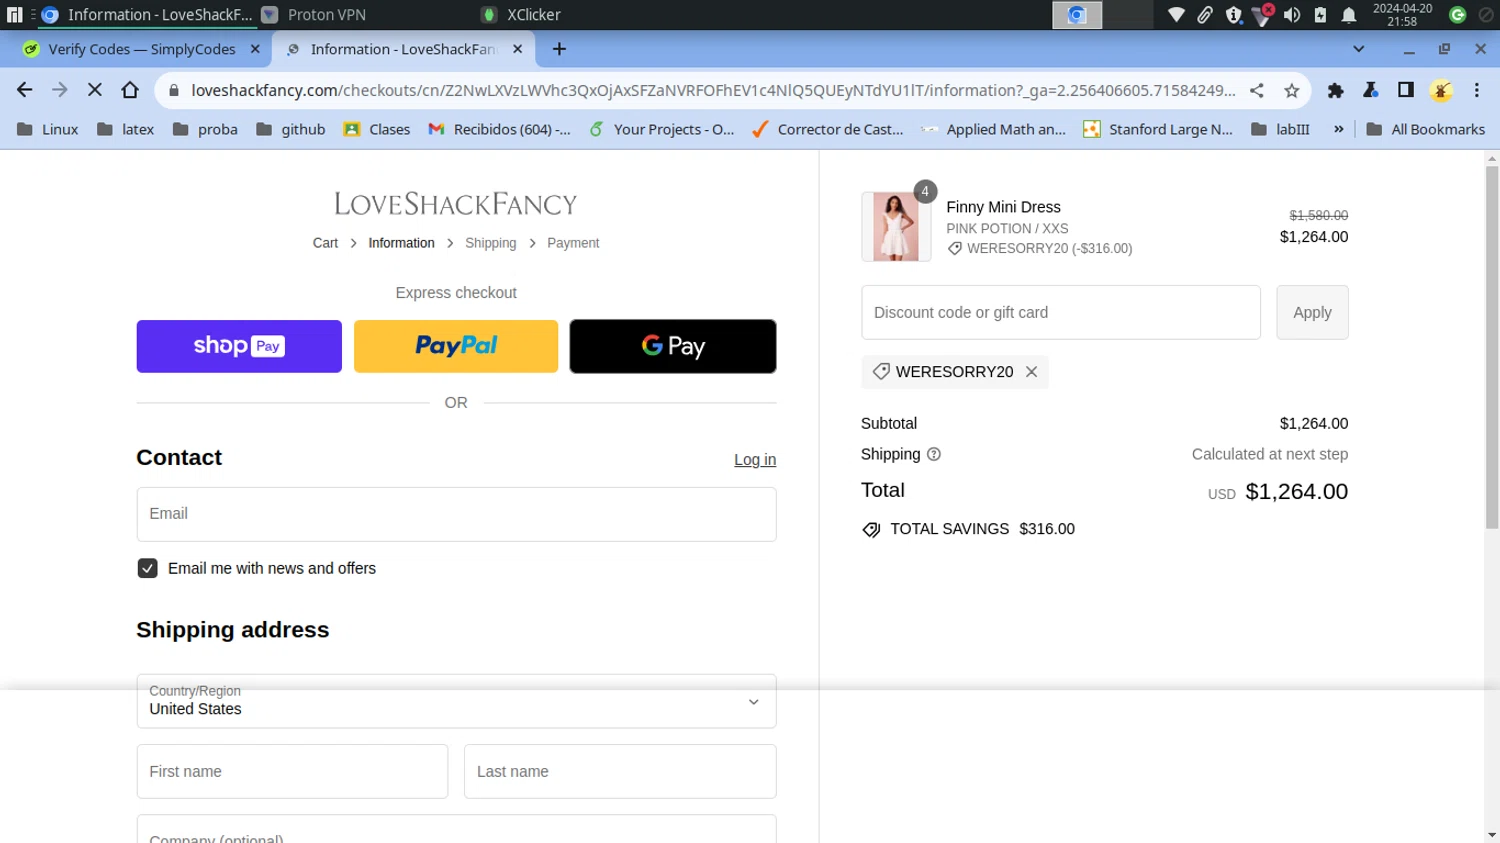Screen dimensions: 1500x843
Task: Open the notifications bell tray icon
Action: 1349,15
